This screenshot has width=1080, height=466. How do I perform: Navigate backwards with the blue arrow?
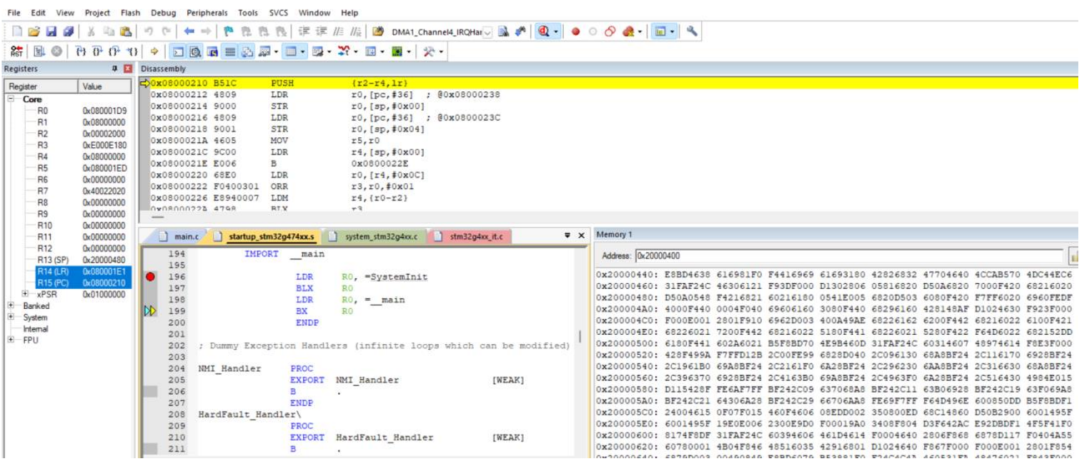point(189,32)
